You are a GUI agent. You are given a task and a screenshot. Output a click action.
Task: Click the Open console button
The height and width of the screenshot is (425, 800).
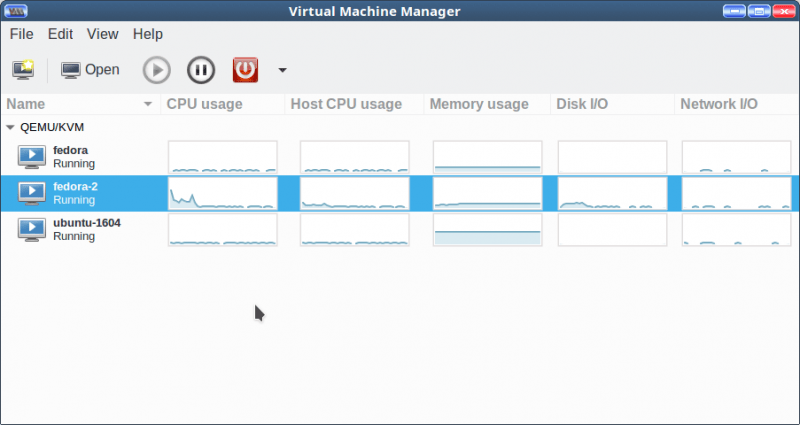point(90,70)
